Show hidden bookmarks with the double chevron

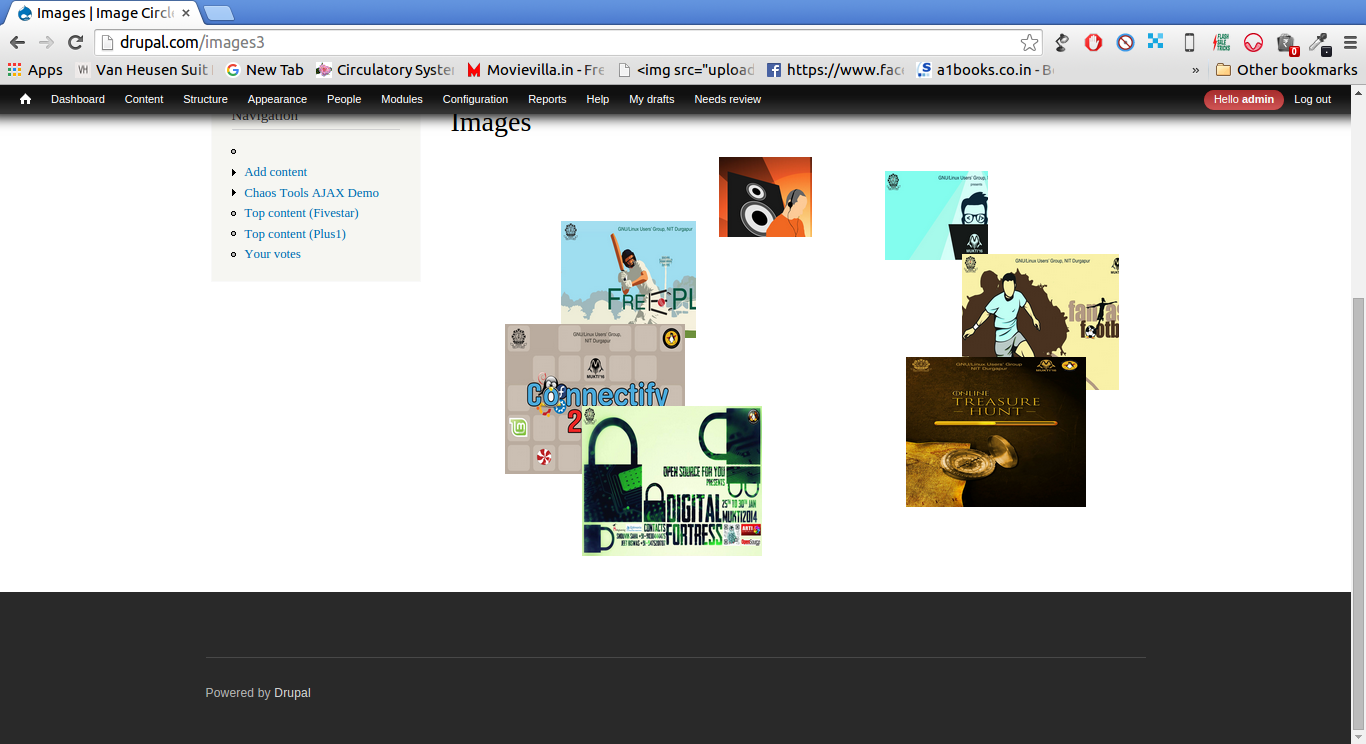point(1195,70)
